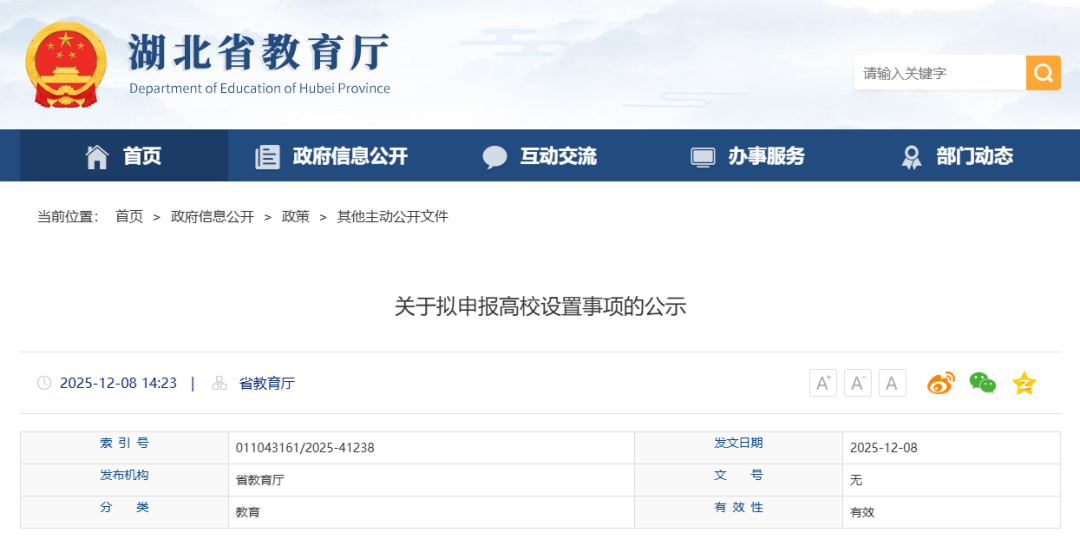The width and height of the screenshot is (1080, 546).
Task: Go to 政府信息公开 in the breadcrumb
Action: pos(212,217)
